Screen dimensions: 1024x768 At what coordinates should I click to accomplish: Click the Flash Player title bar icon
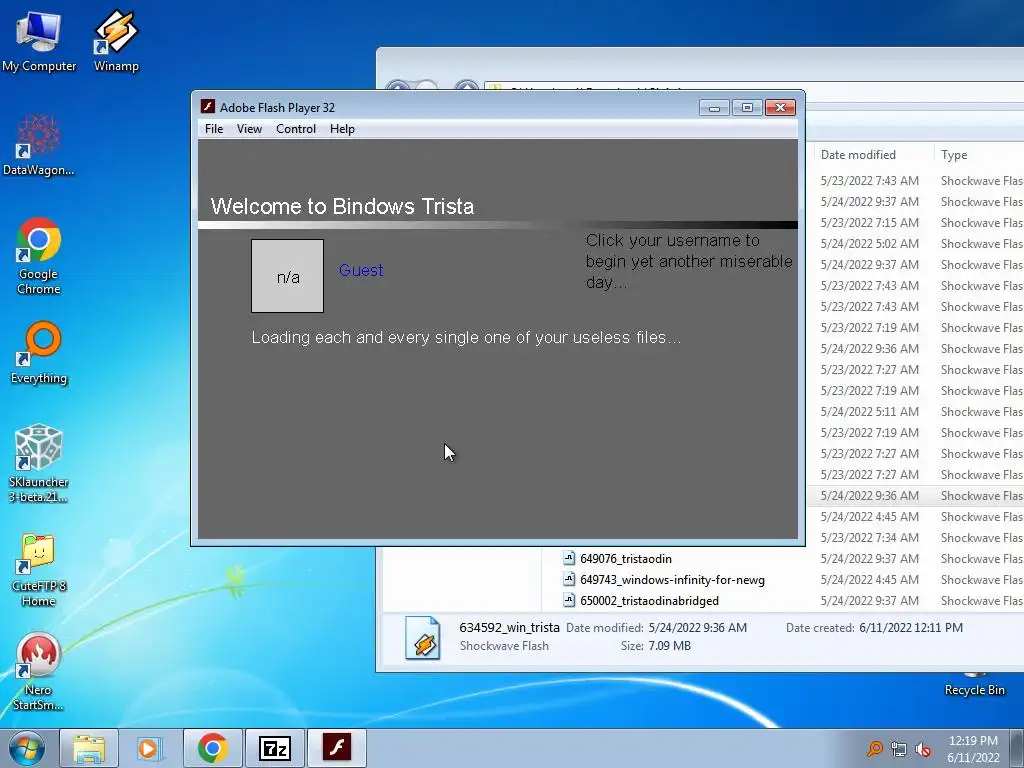pos(208,106)
